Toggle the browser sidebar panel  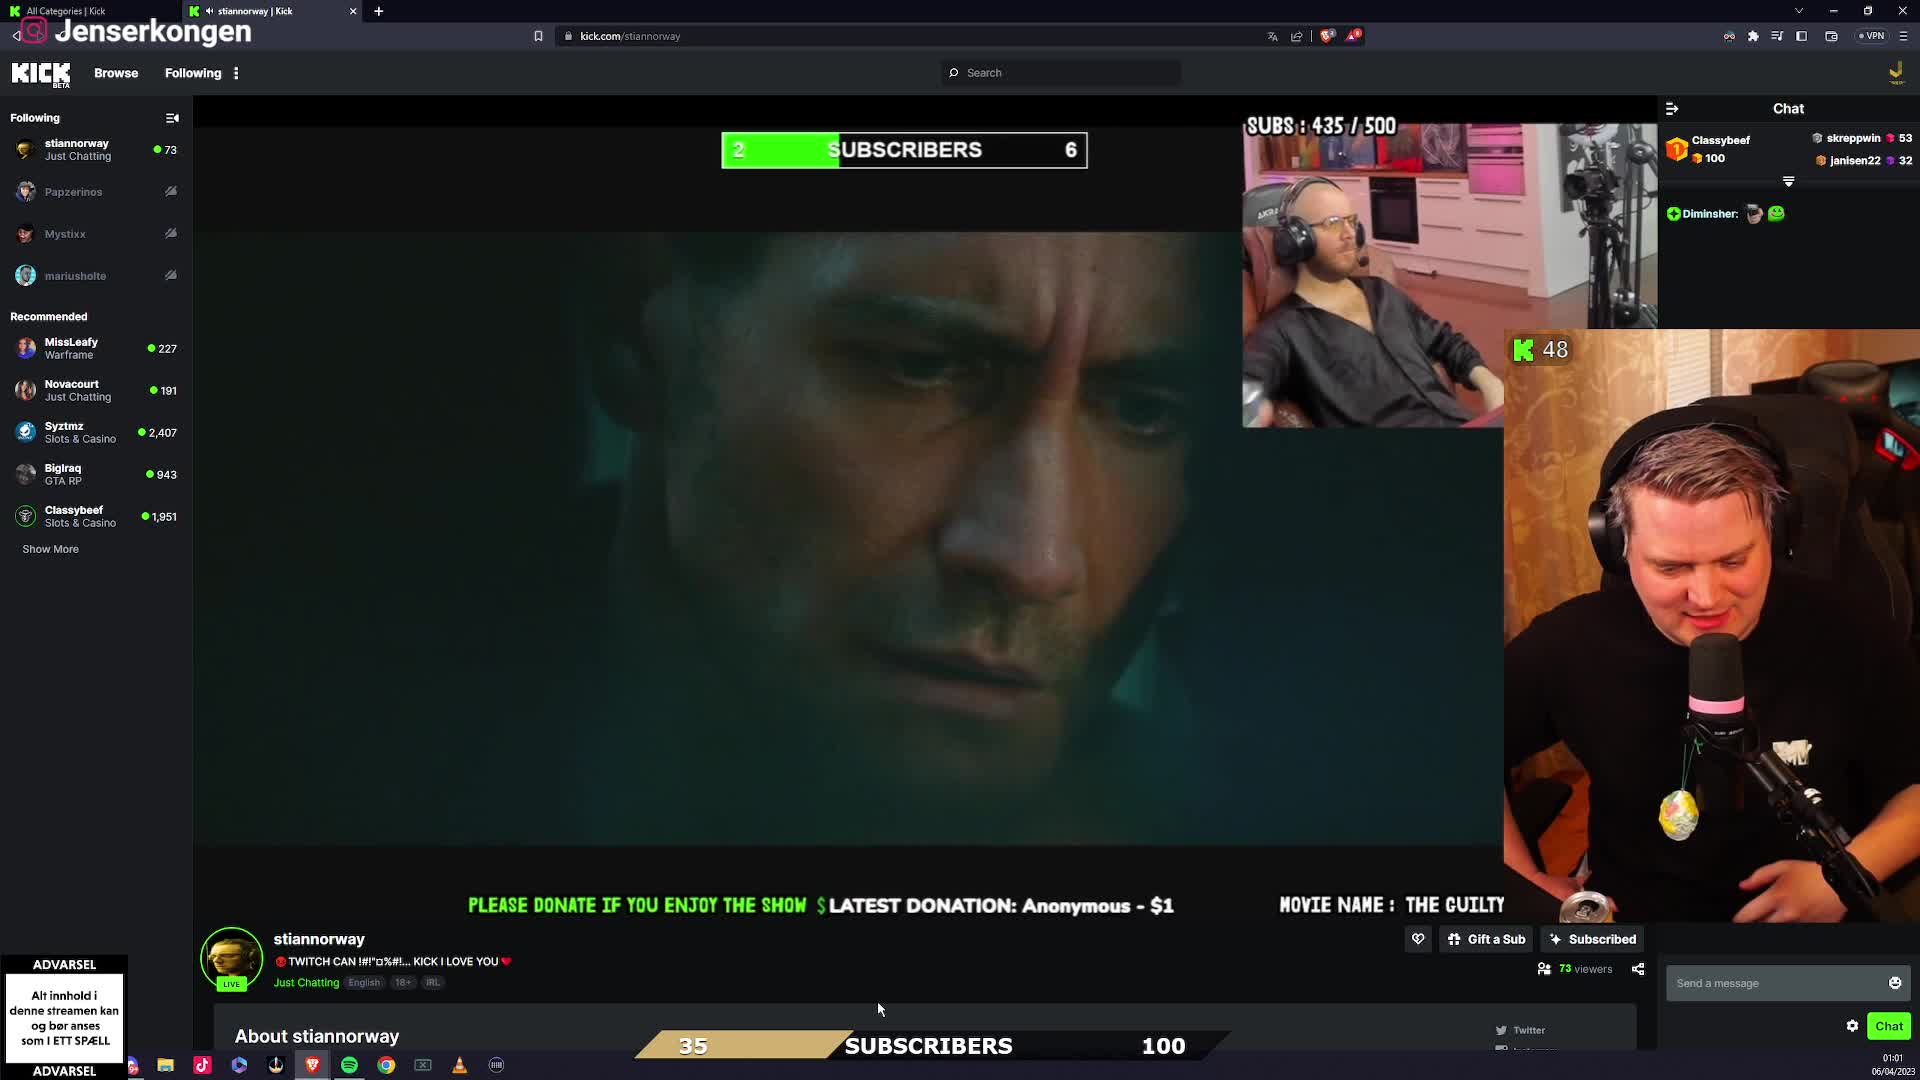coord(1801,36)
